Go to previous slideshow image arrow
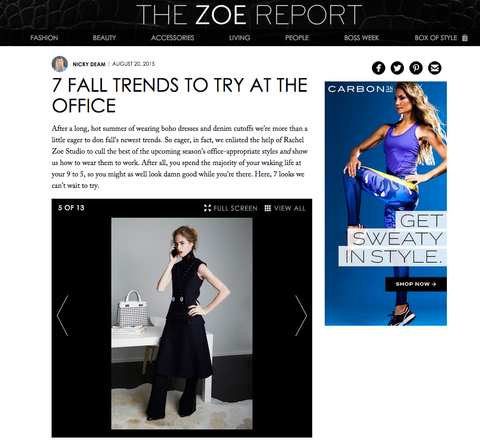 click(63, 315)
